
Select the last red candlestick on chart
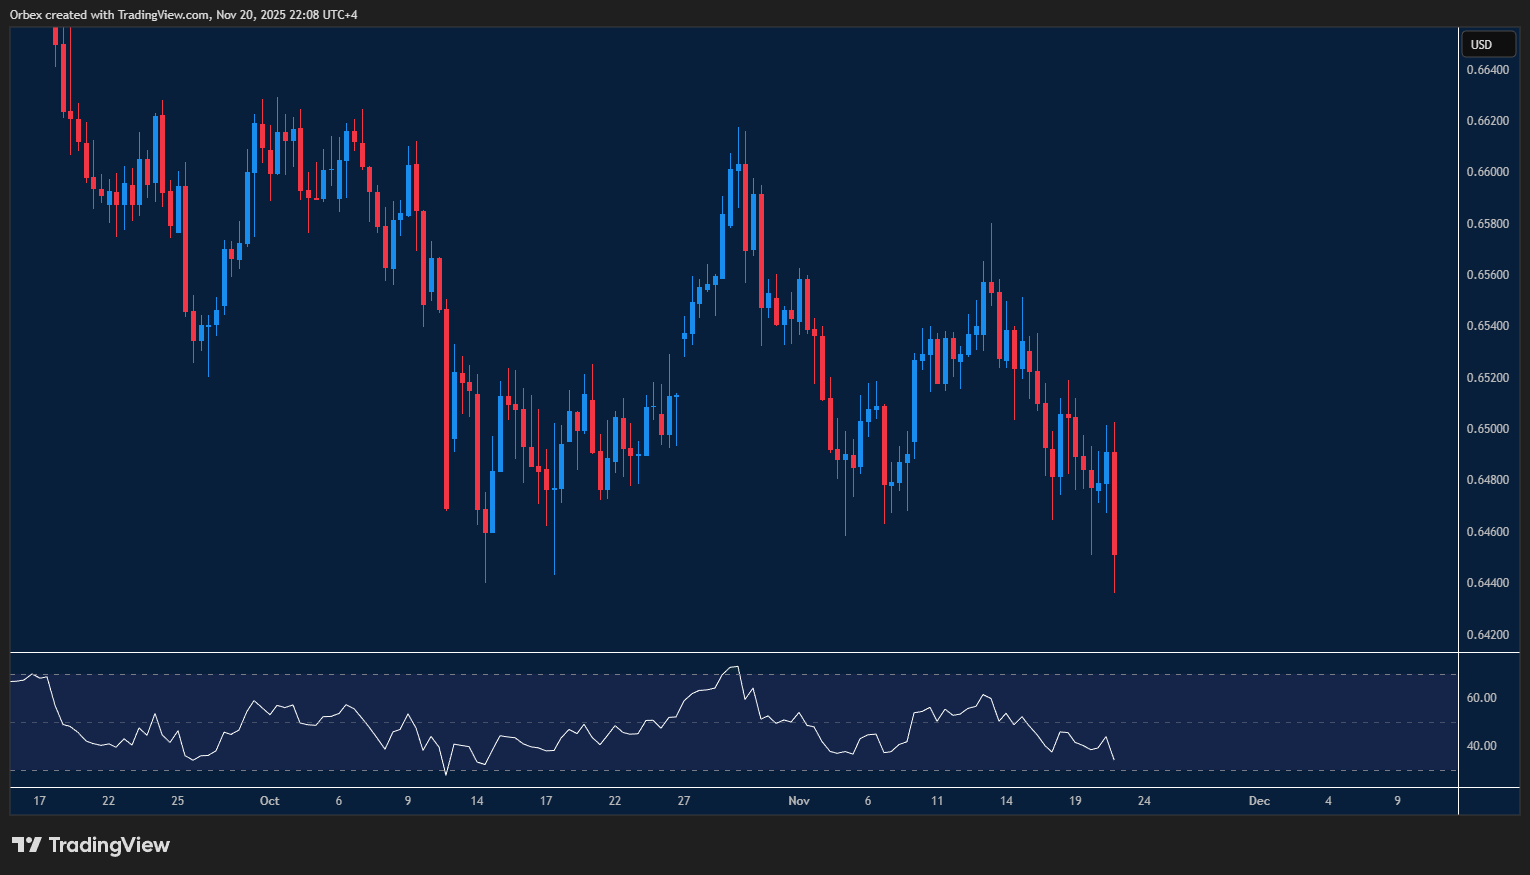pos(1114,500)
